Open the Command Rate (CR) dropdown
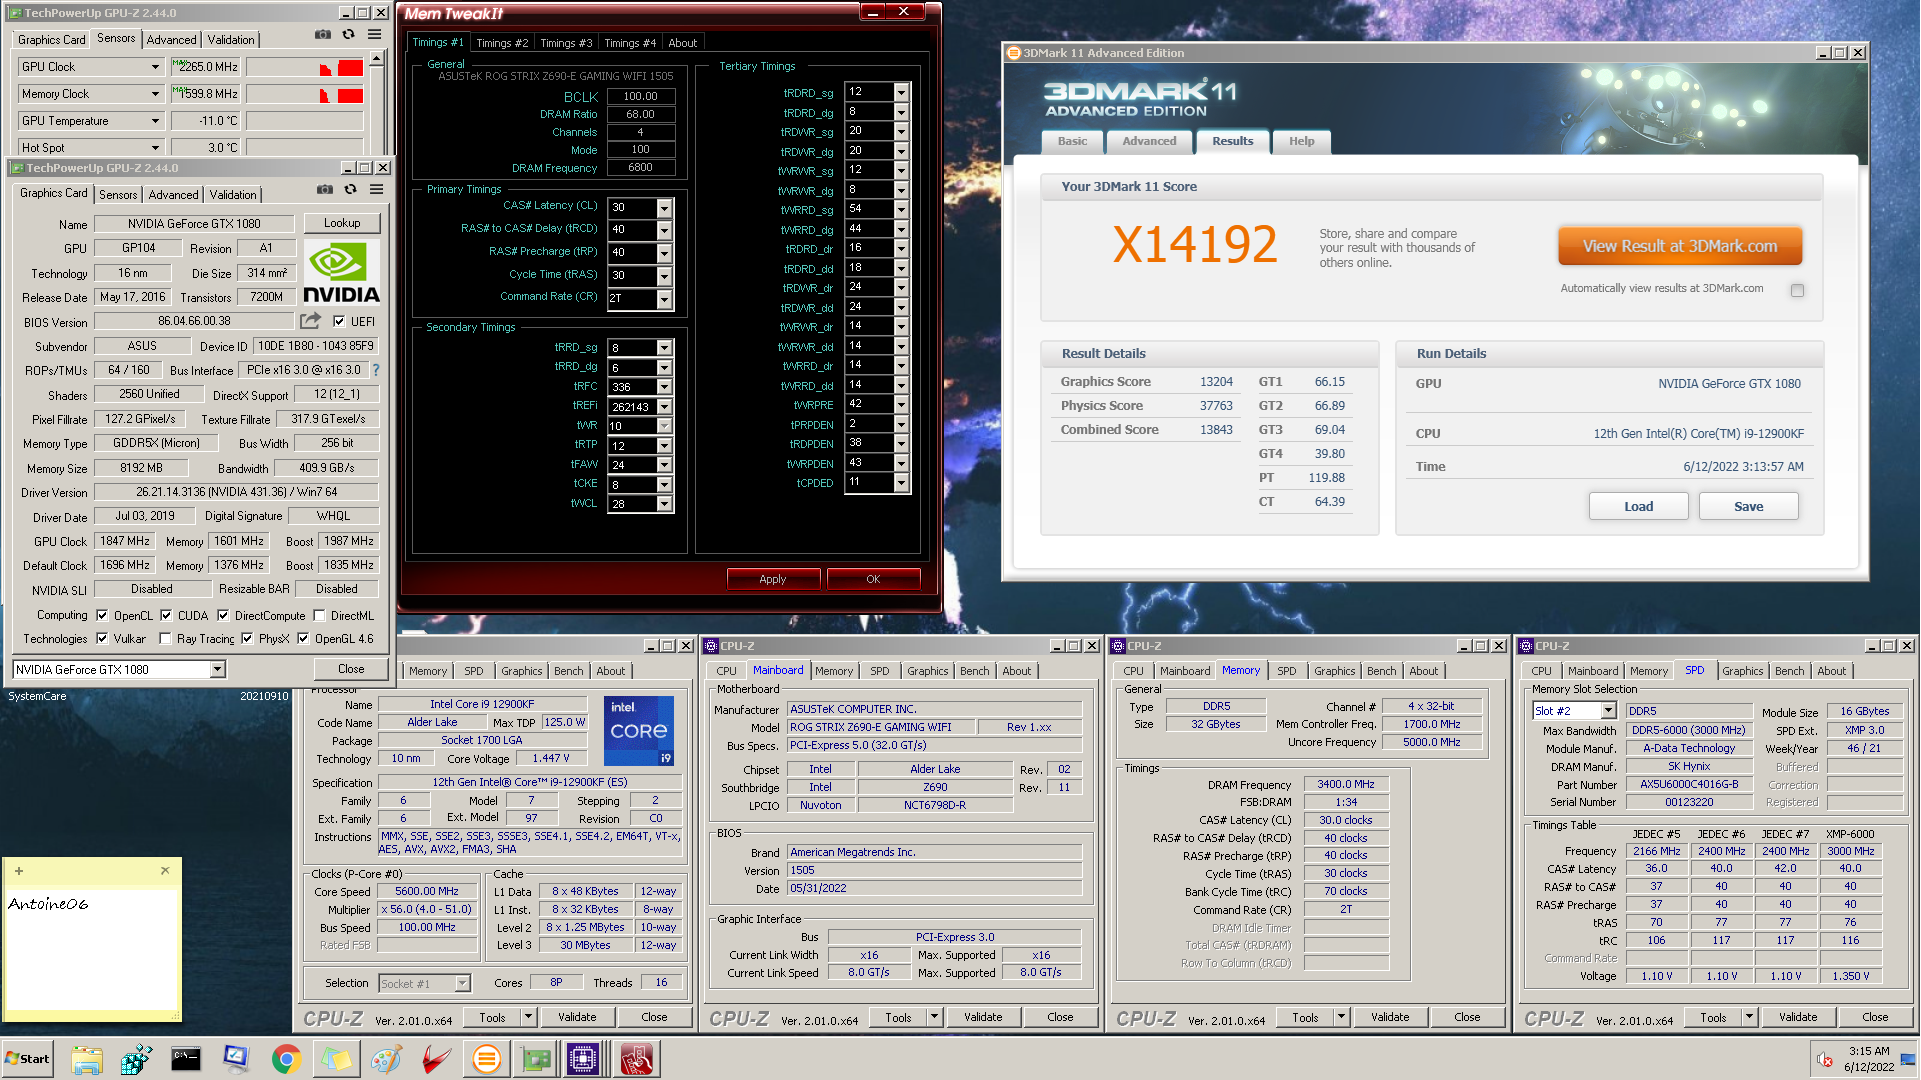The width and height of the screenshot is (1921, 1080). click(664, 298)
